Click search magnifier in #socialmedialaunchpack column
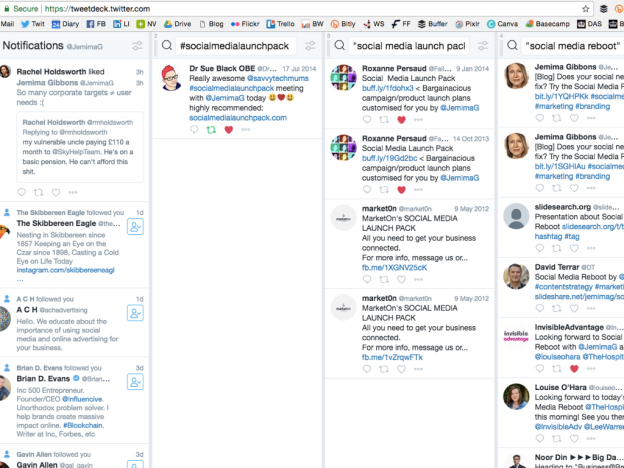The width and height of the screenshot is (624, 468). click(x=167, y=45)
